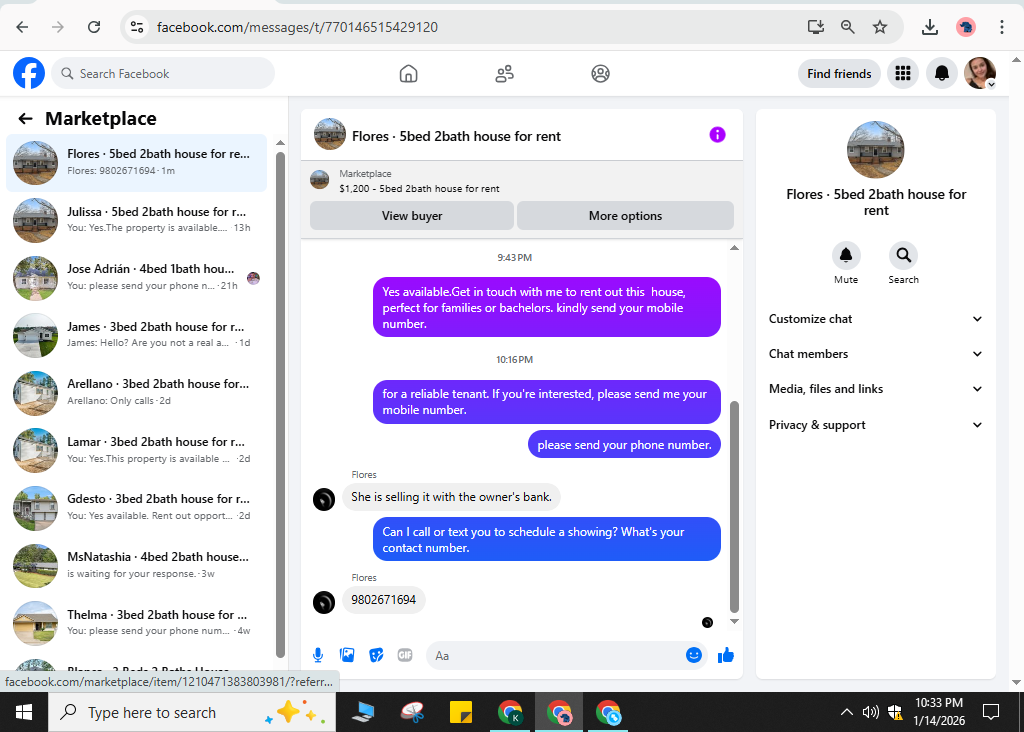Click taskbar search box
The height and width of the screenshot is (732, 1024).
(x=192, y=712)
